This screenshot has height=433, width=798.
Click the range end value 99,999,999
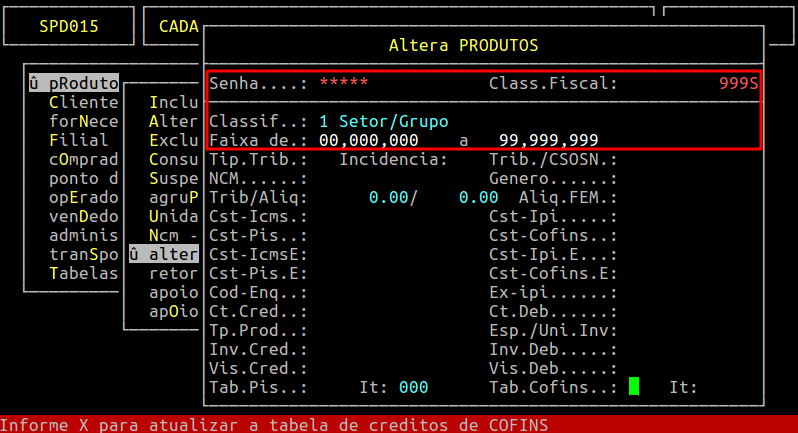click(x=548, y=140)
